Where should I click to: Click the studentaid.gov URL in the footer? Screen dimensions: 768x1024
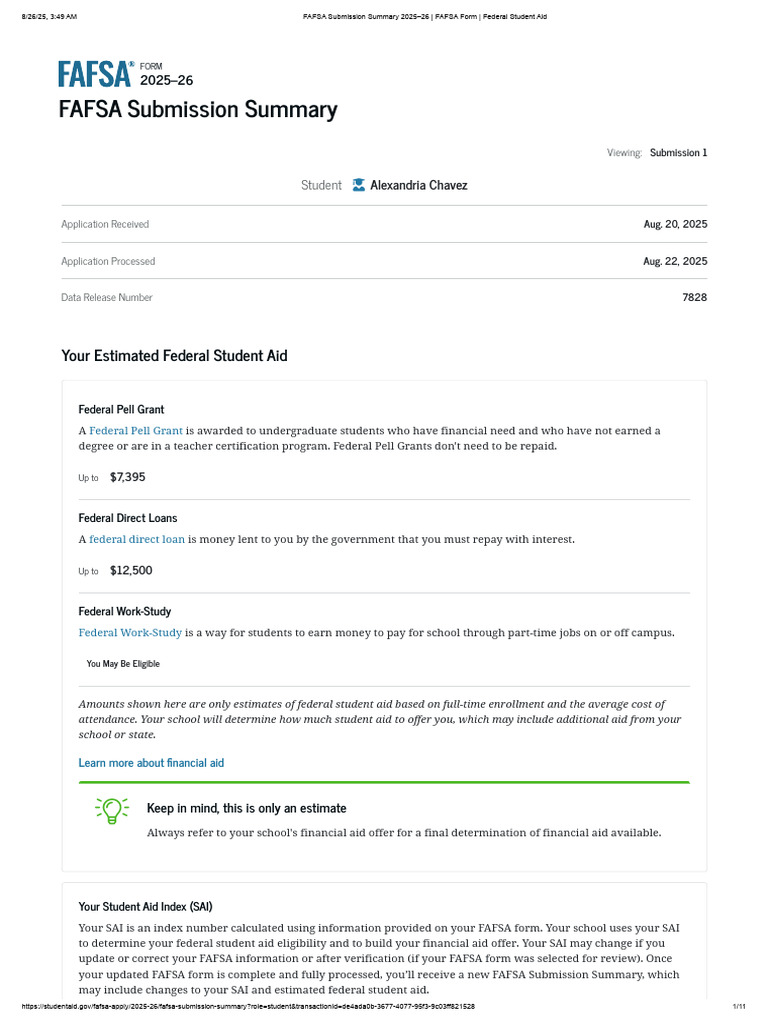248,1006
